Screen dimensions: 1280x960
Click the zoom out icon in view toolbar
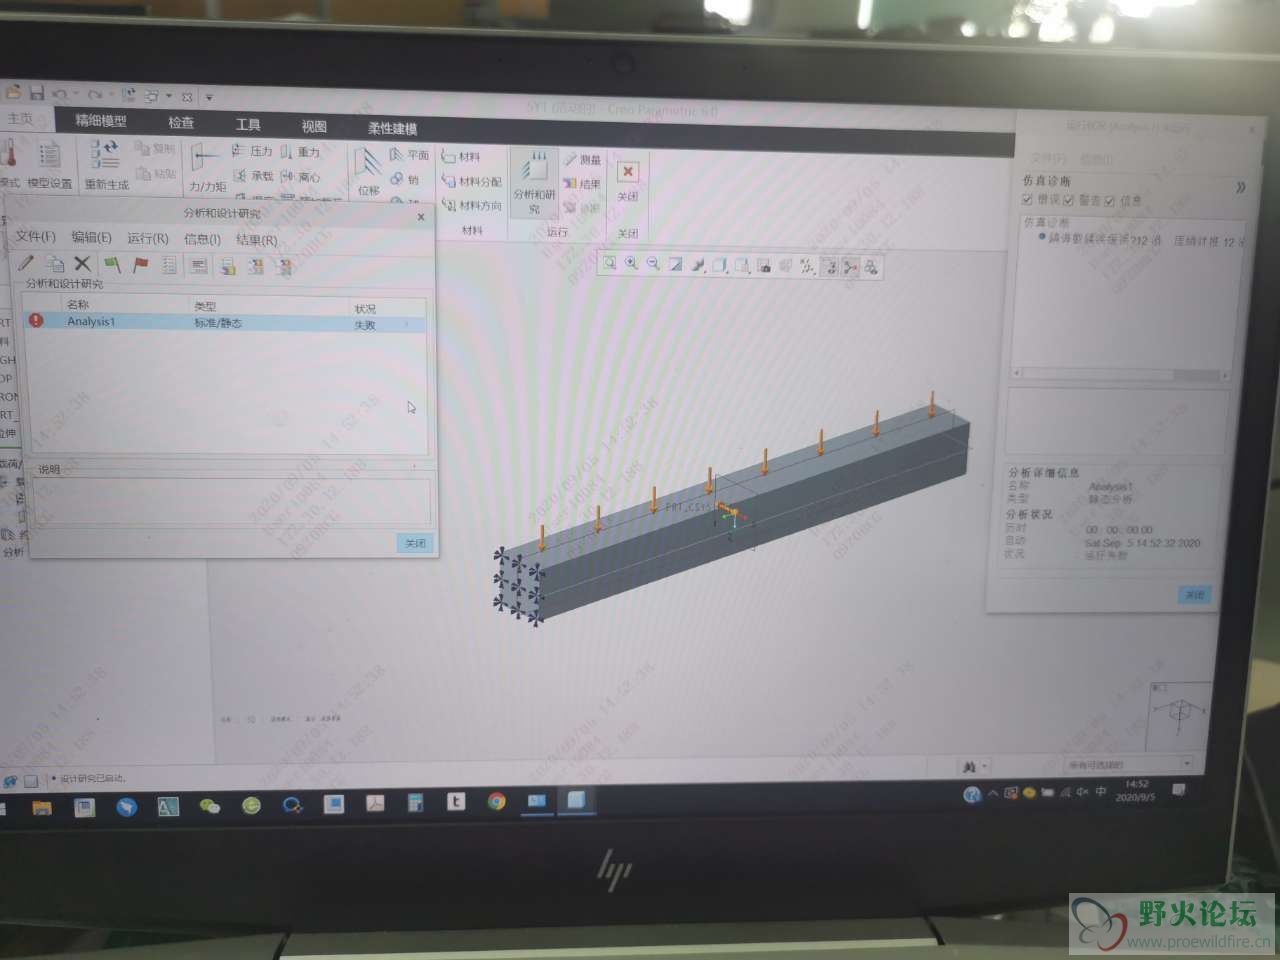pos(653,263)
